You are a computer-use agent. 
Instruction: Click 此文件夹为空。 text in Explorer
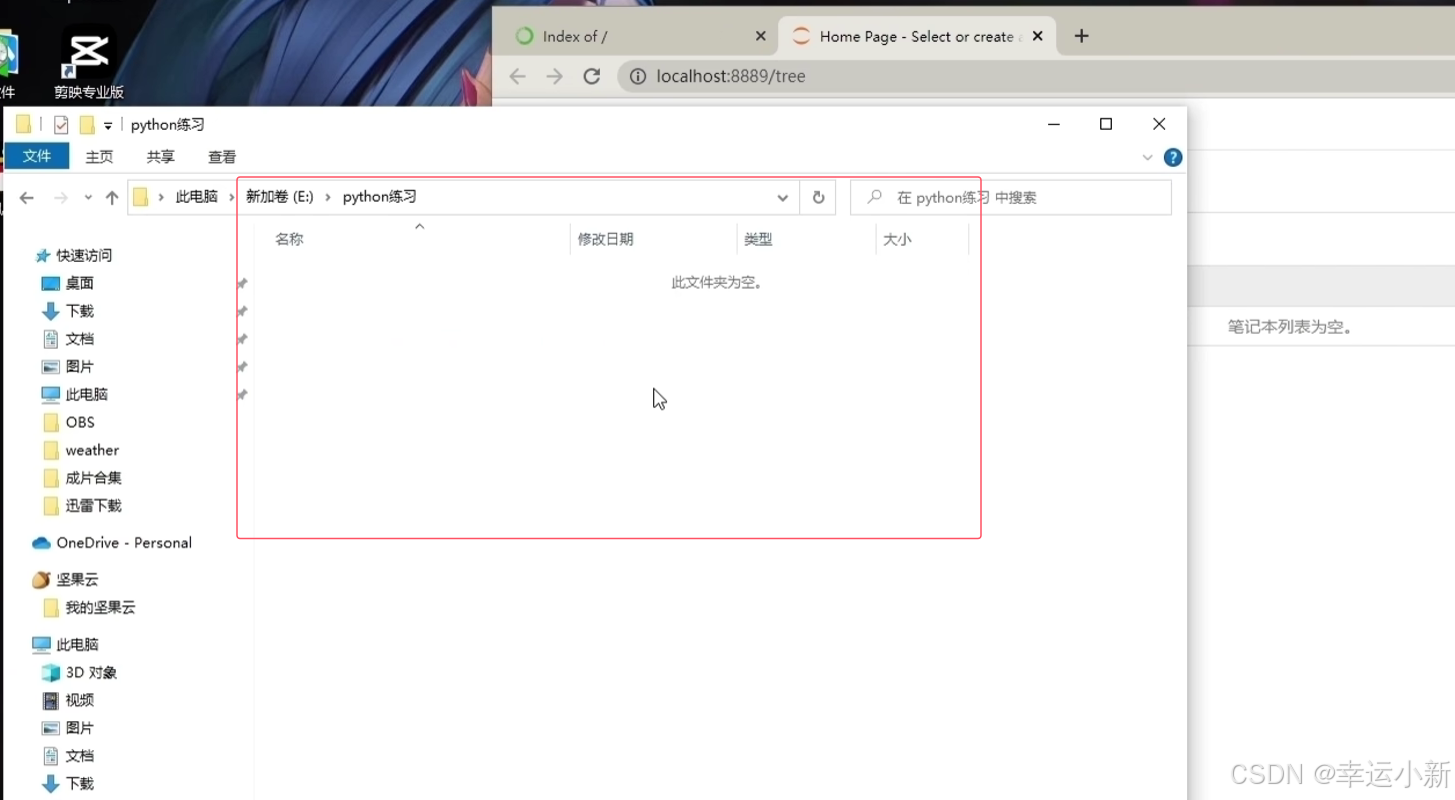point(717,283)
